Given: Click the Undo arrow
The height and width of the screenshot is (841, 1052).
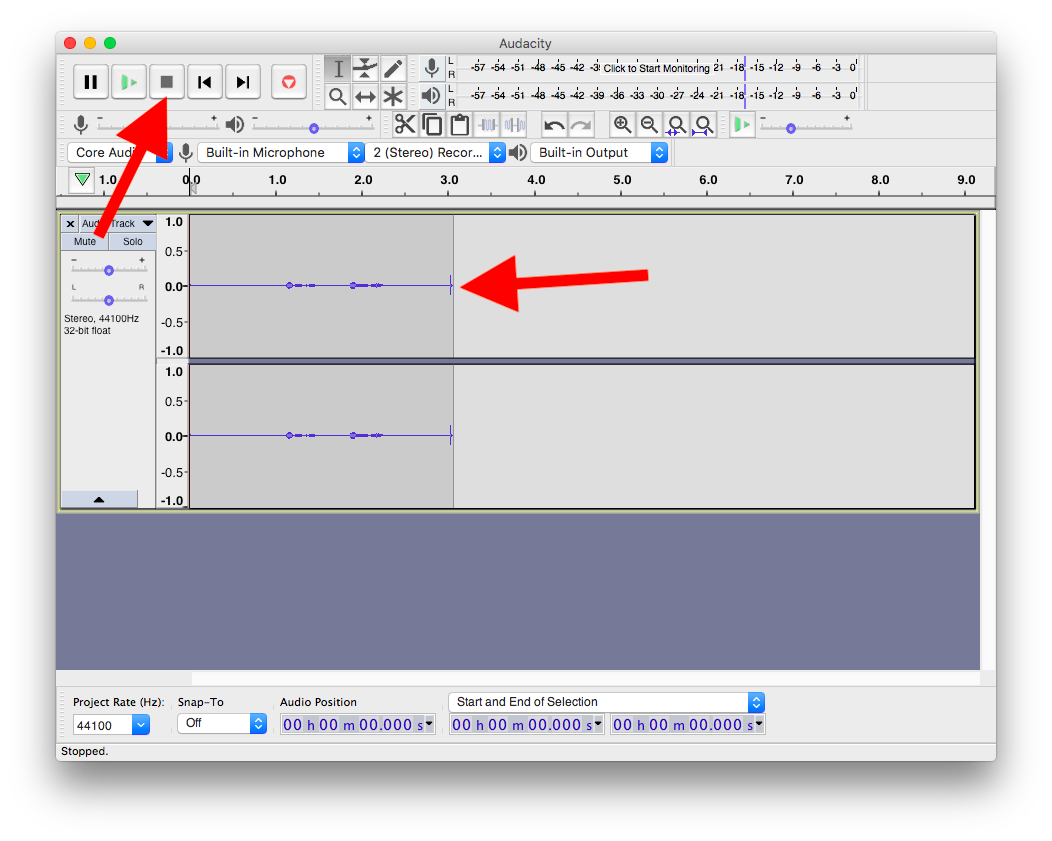Looking at the screenshot, I should tap(554, 125).
